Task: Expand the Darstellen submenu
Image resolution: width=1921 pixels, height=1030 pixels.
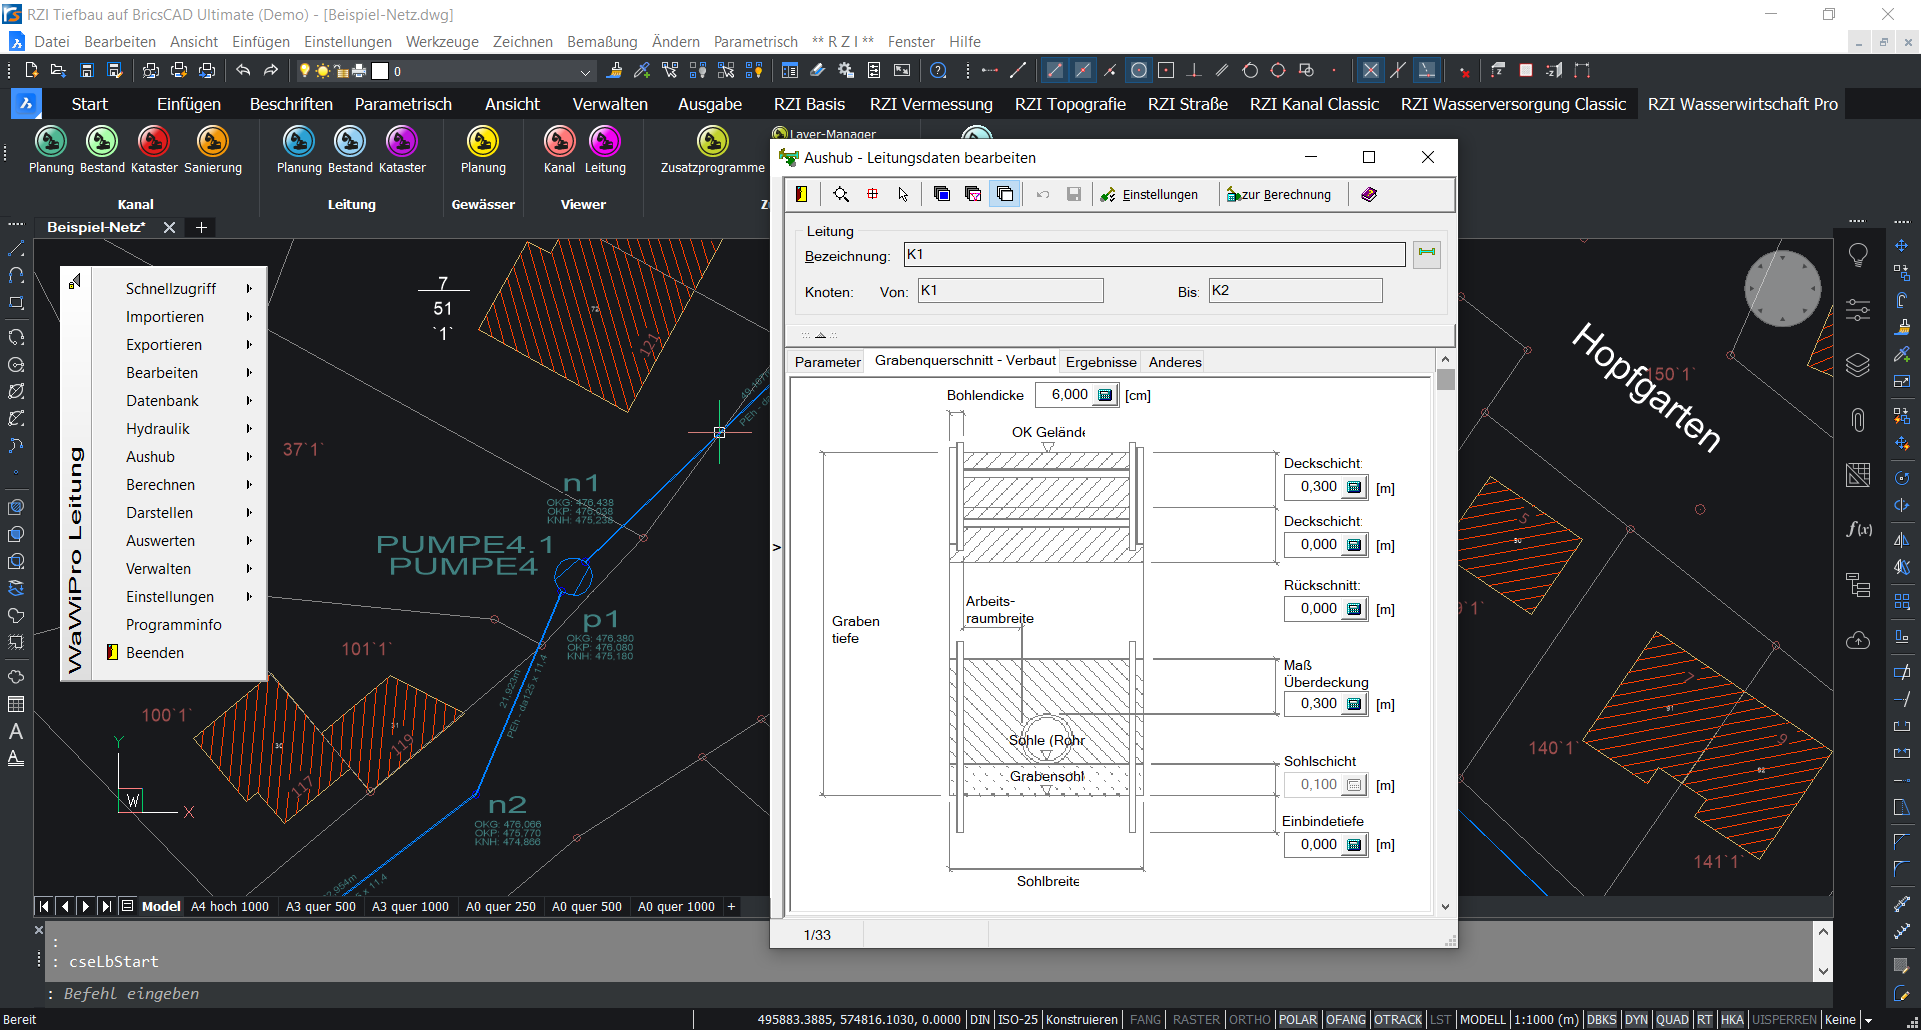Action: (x=179, y=512)
